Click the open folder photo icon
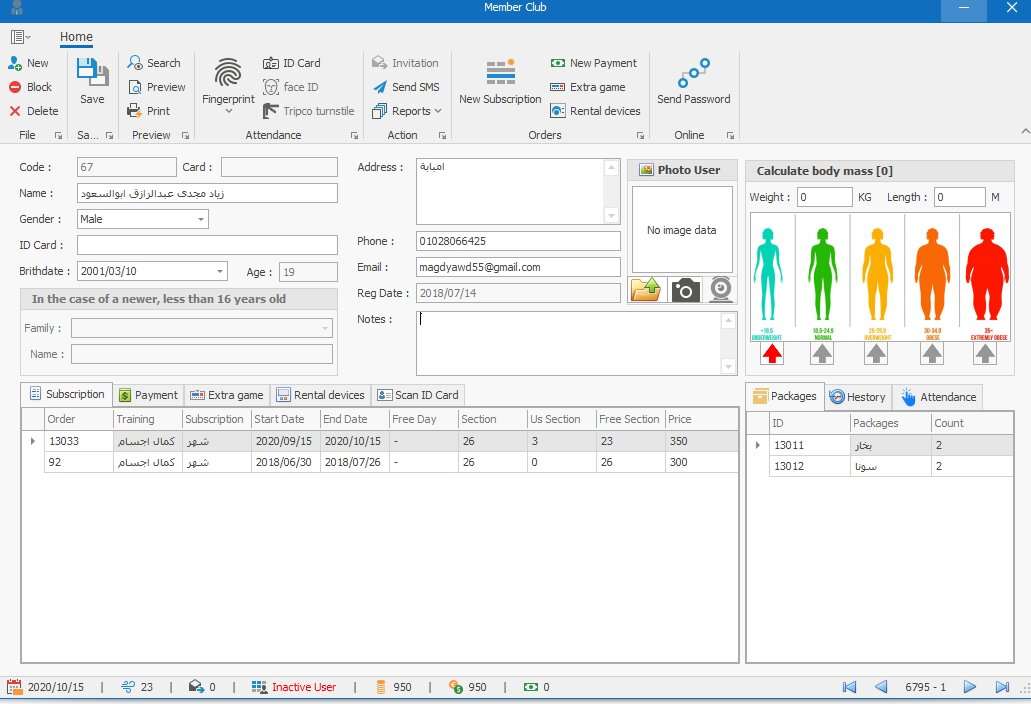1031x704 pixels. (x=646, y=290)
